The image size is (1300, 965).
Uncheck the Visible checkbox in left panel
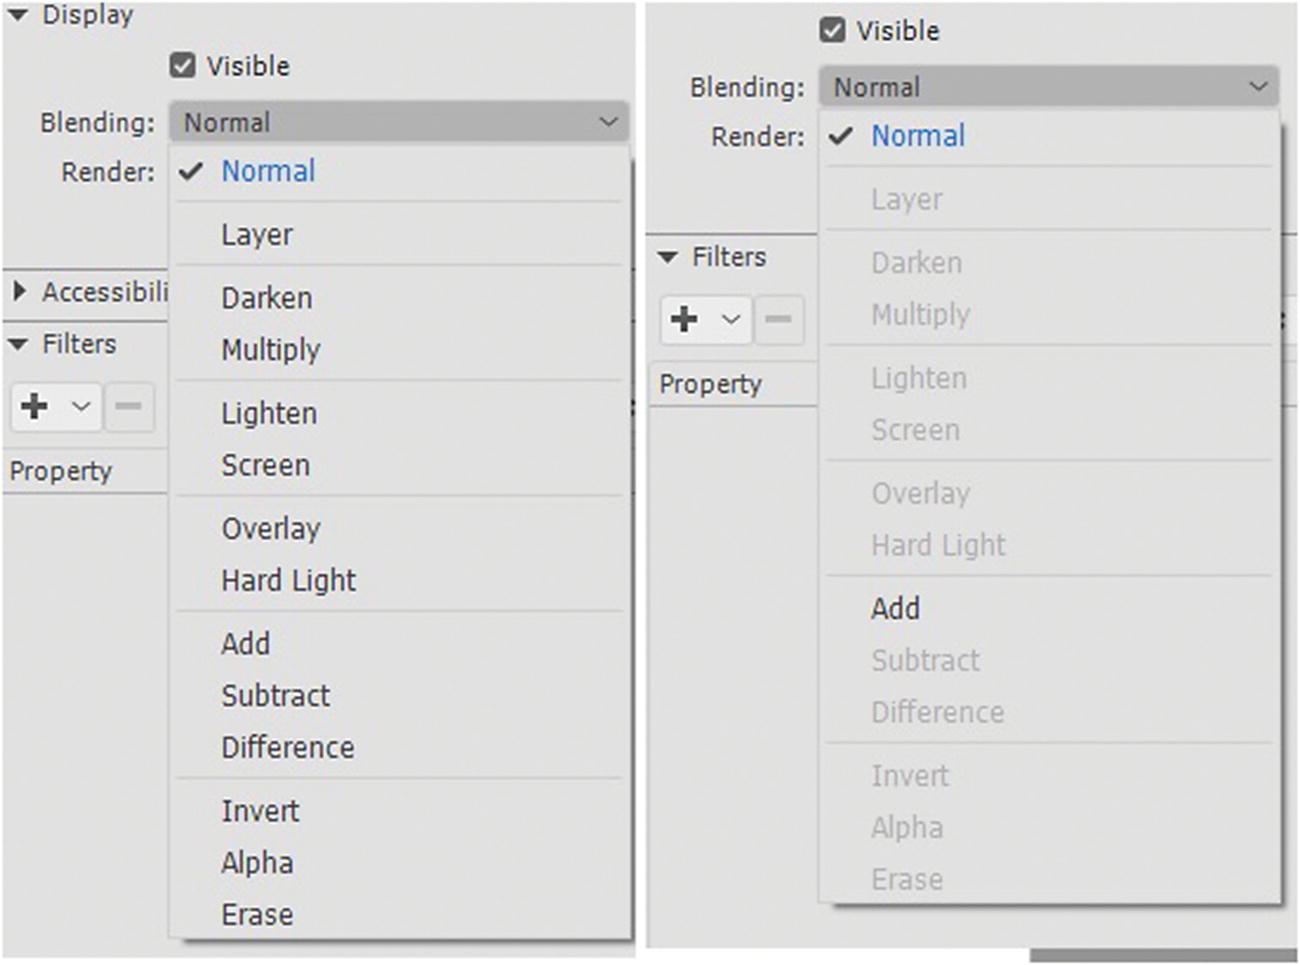point(183,66)
